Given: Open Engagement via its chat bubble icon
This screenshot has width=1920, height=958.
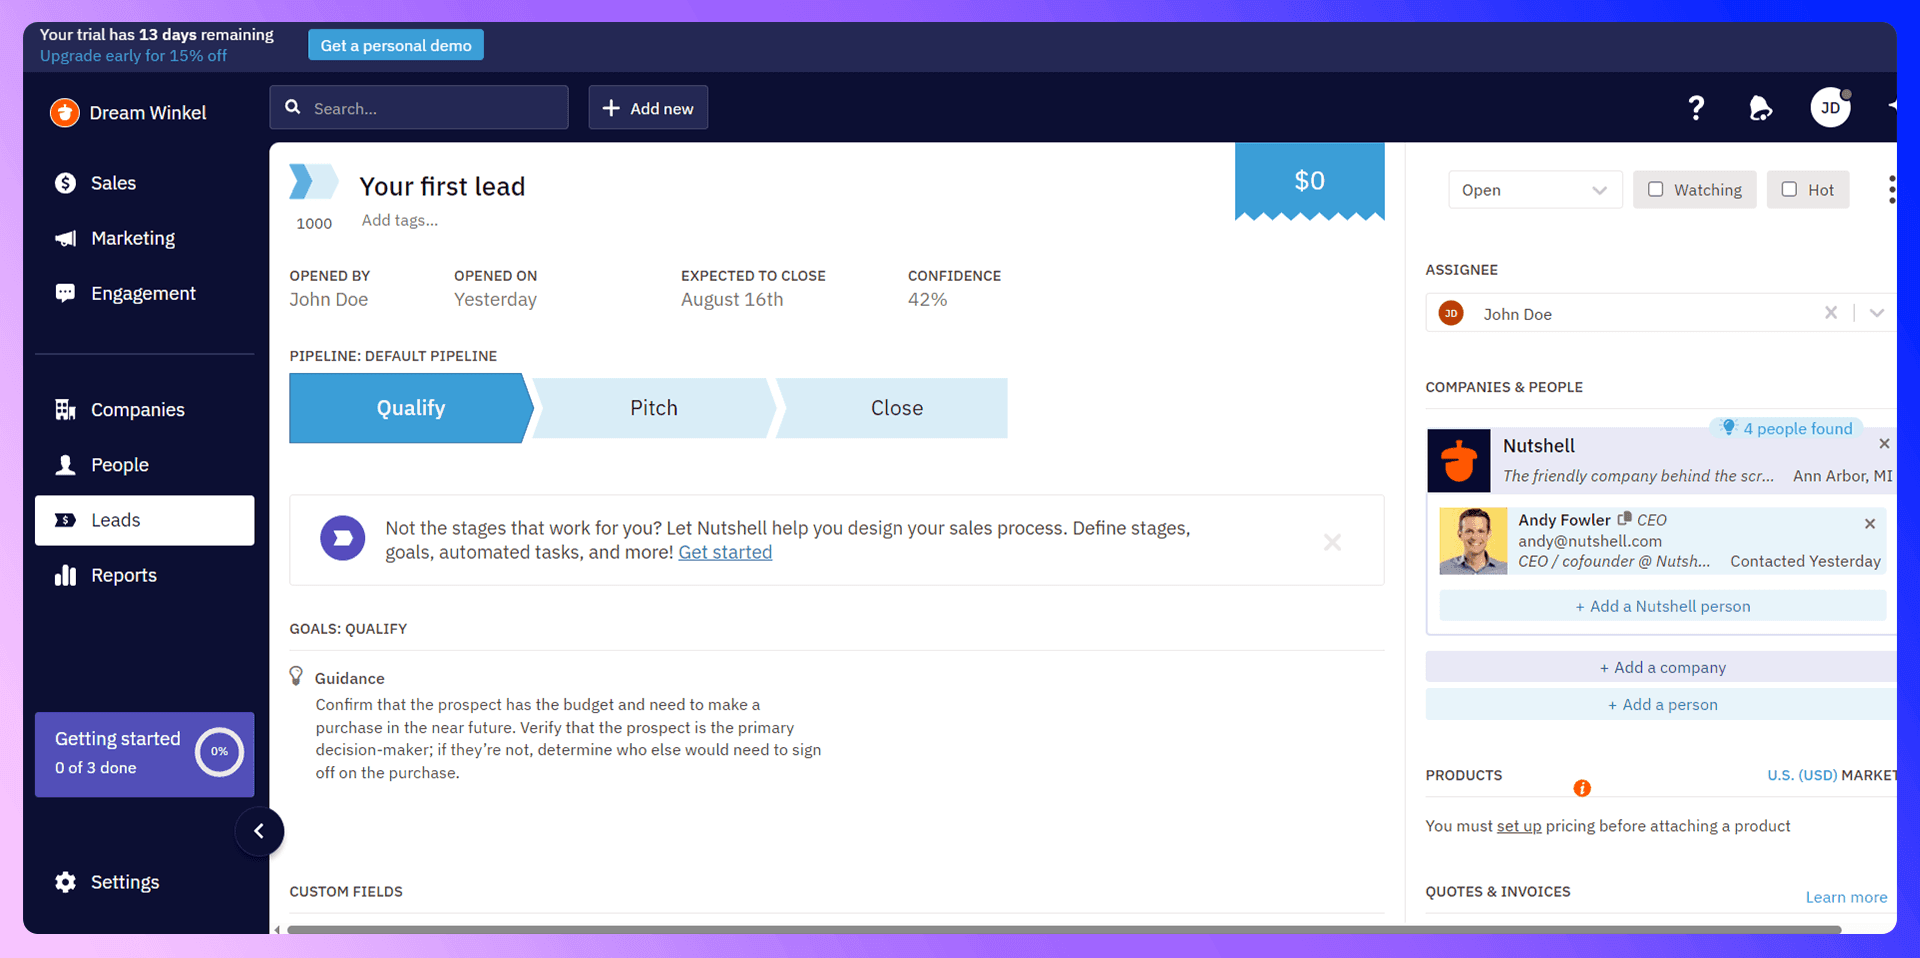Looking at the screenshot, I should pos(65,293).
